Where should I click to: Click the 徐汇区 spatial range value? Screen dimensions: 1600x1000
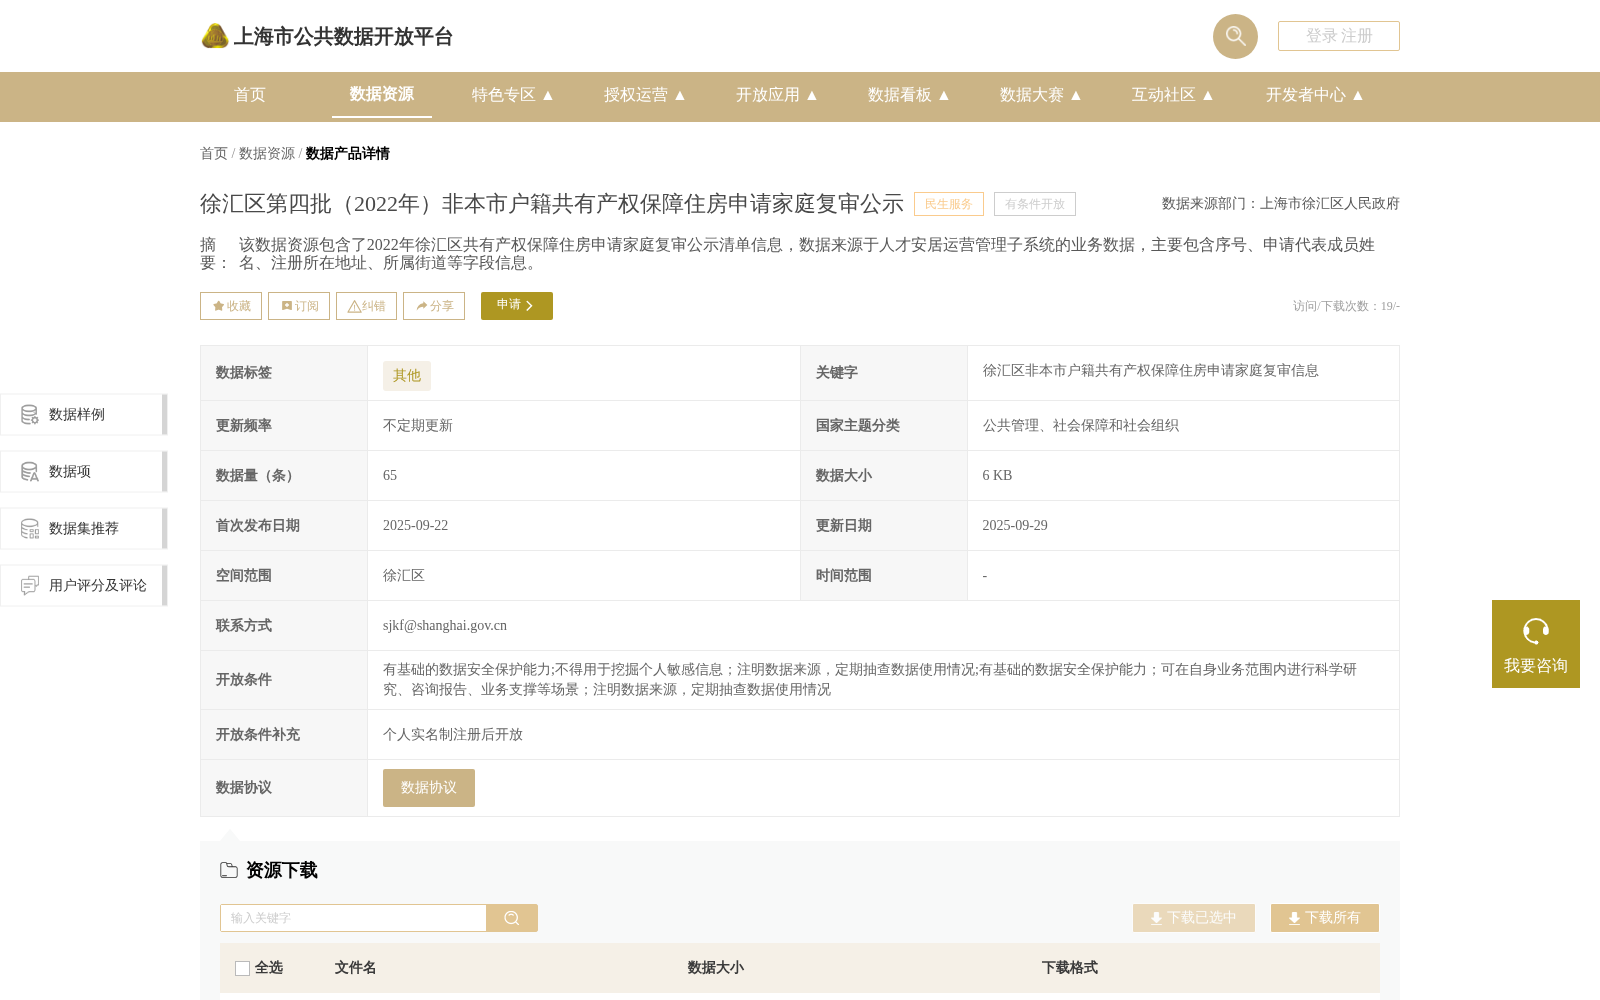[x=404, y=576]
